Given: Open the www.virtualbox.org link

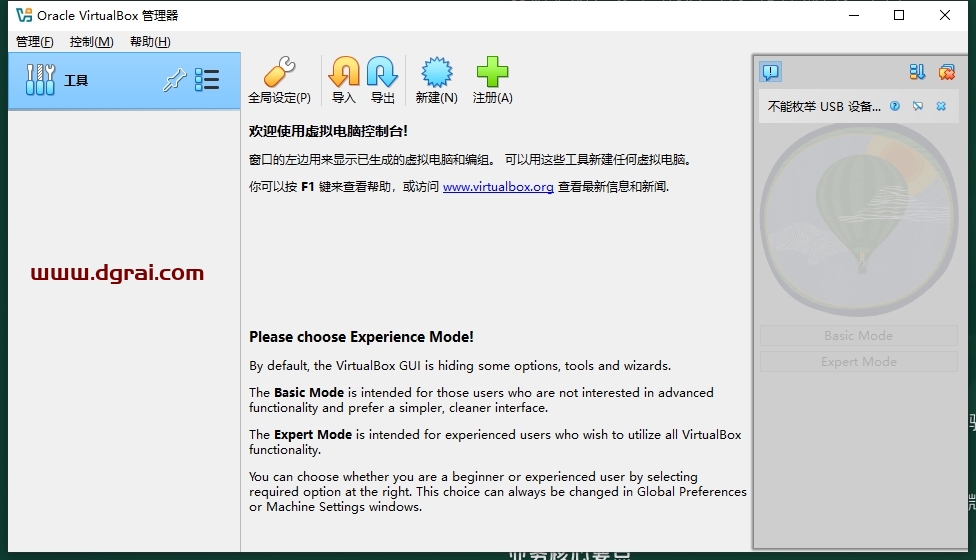Looking at the screenshot, I should click(498, 187).
